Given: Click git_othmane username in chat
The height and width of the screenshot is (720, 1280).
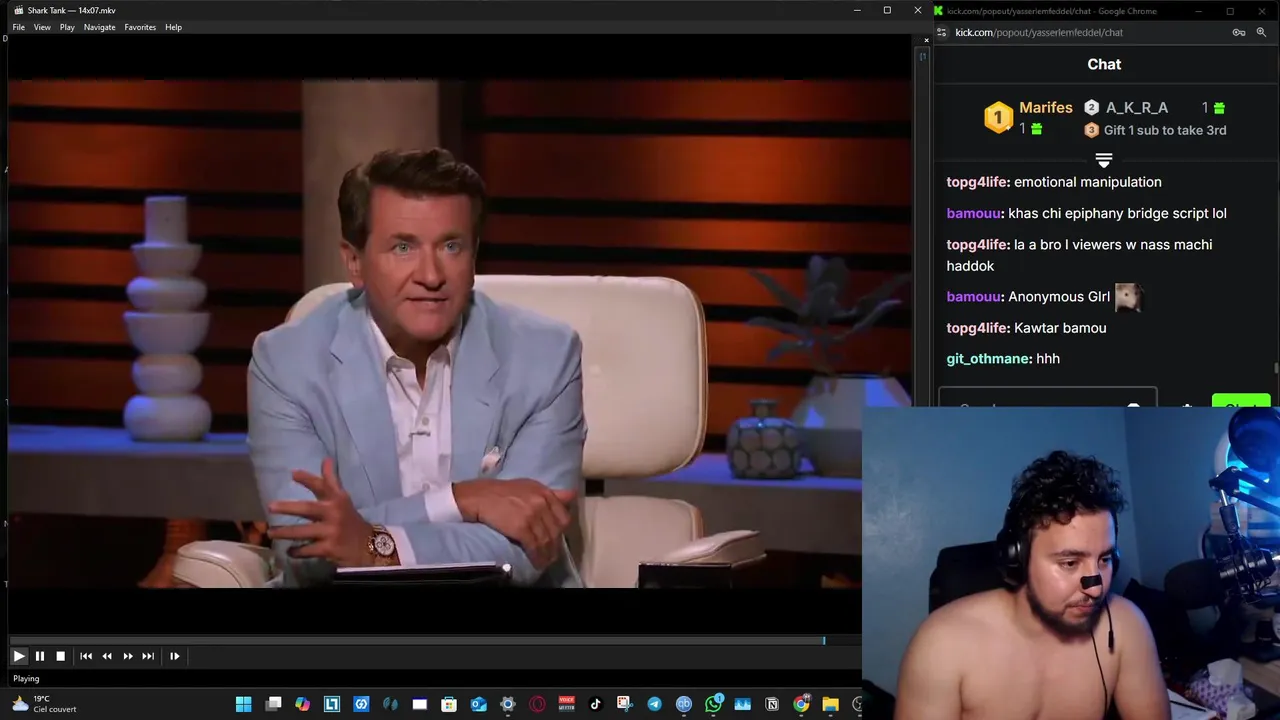Looking at the screenshot, I should tap(988, 358).
